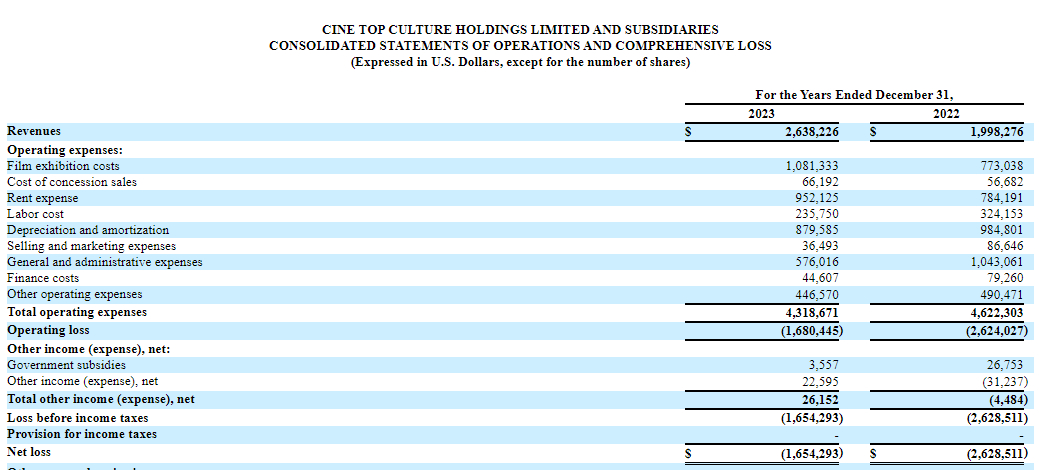1039x470 pixels.
Task: Click the 'Other income (expense), net:' section heading
Action: 89,348
